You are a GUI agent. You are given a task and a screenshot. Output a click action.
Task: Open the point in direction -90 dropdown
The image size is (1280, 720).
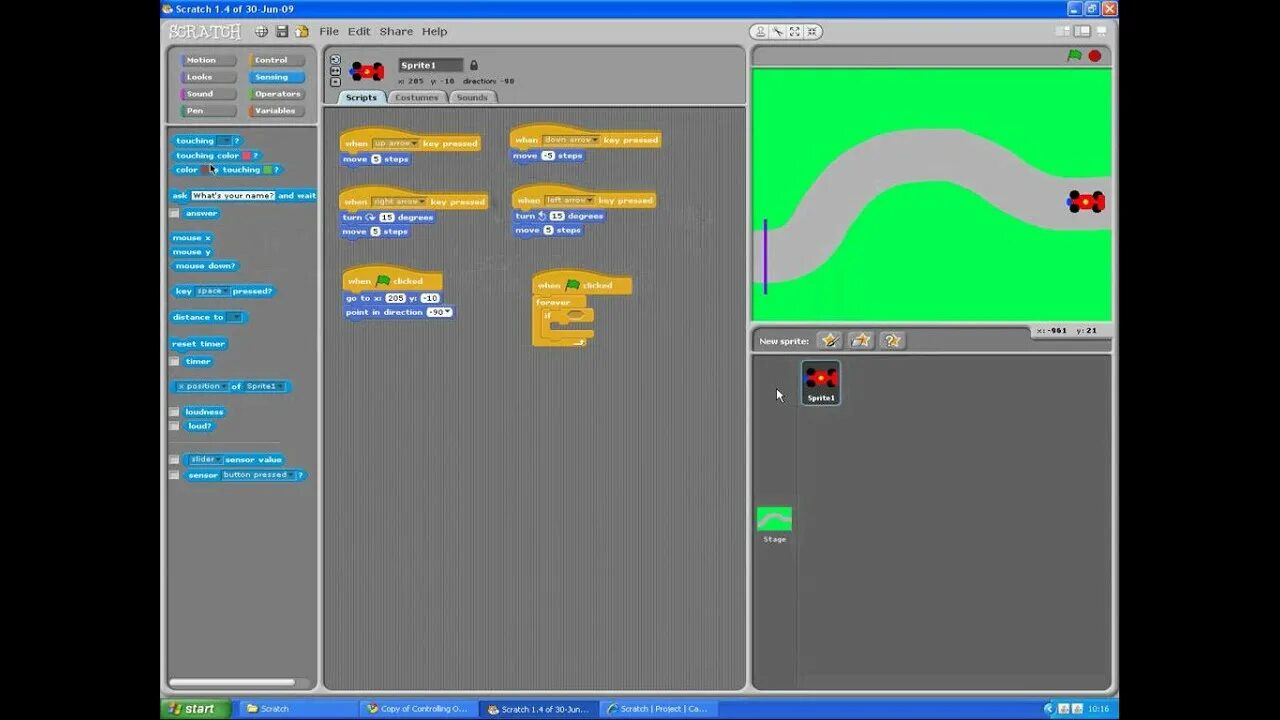[x=439, y=312]
